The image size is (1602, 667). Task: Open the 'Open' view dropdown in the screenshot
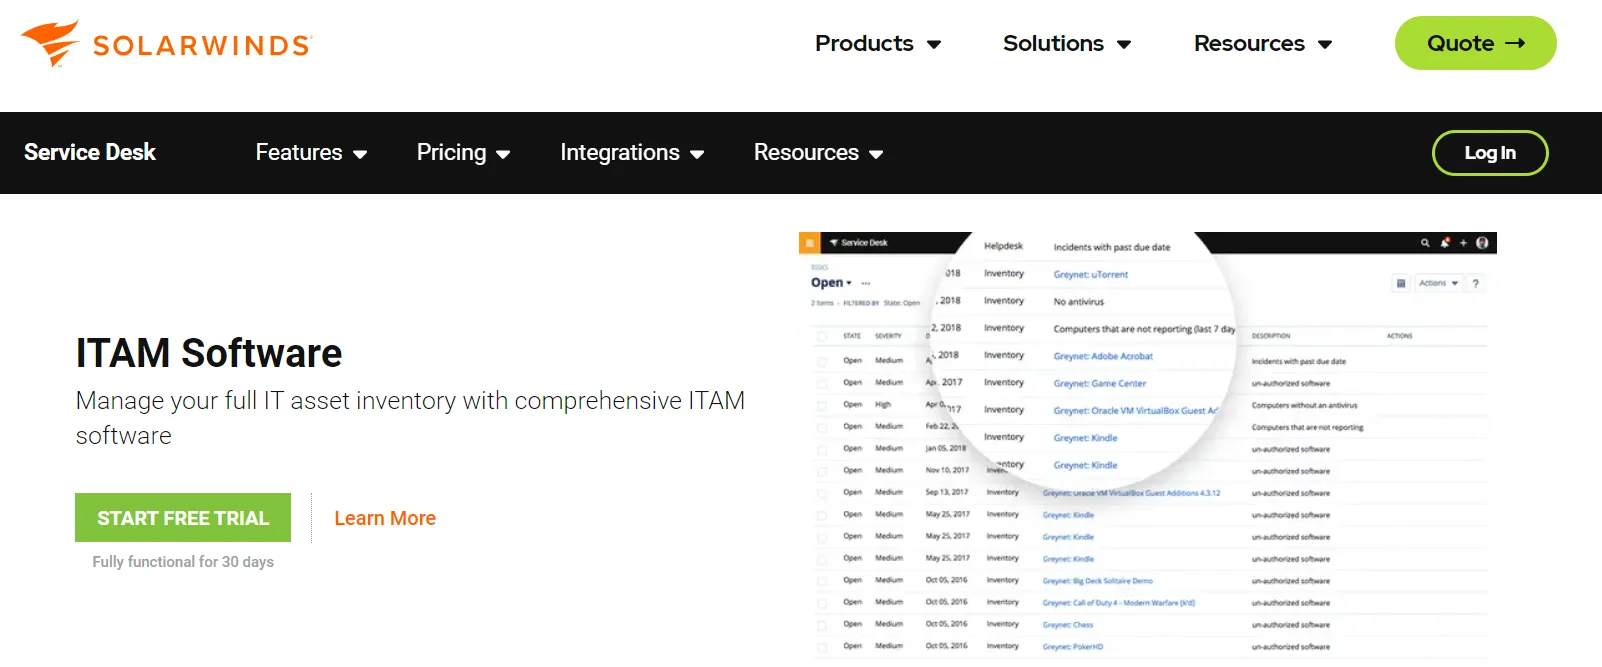click(x=832, y=283)
